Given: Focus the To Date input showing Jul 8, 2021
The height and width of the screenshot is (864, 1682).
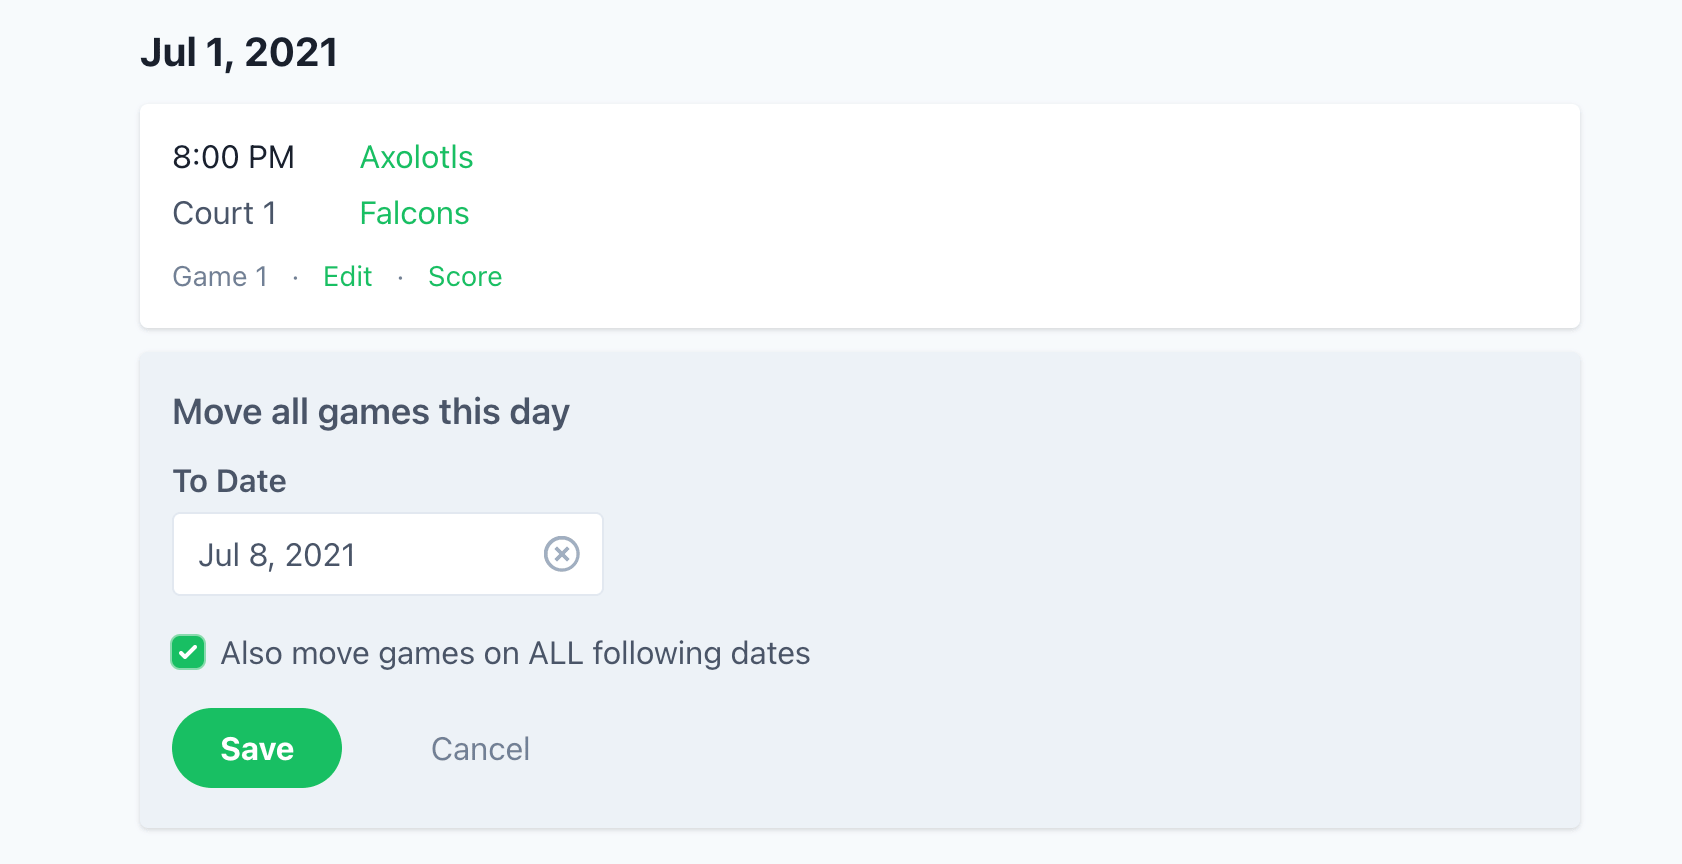Looking at the screenshot, I should (x=350, y=555).
